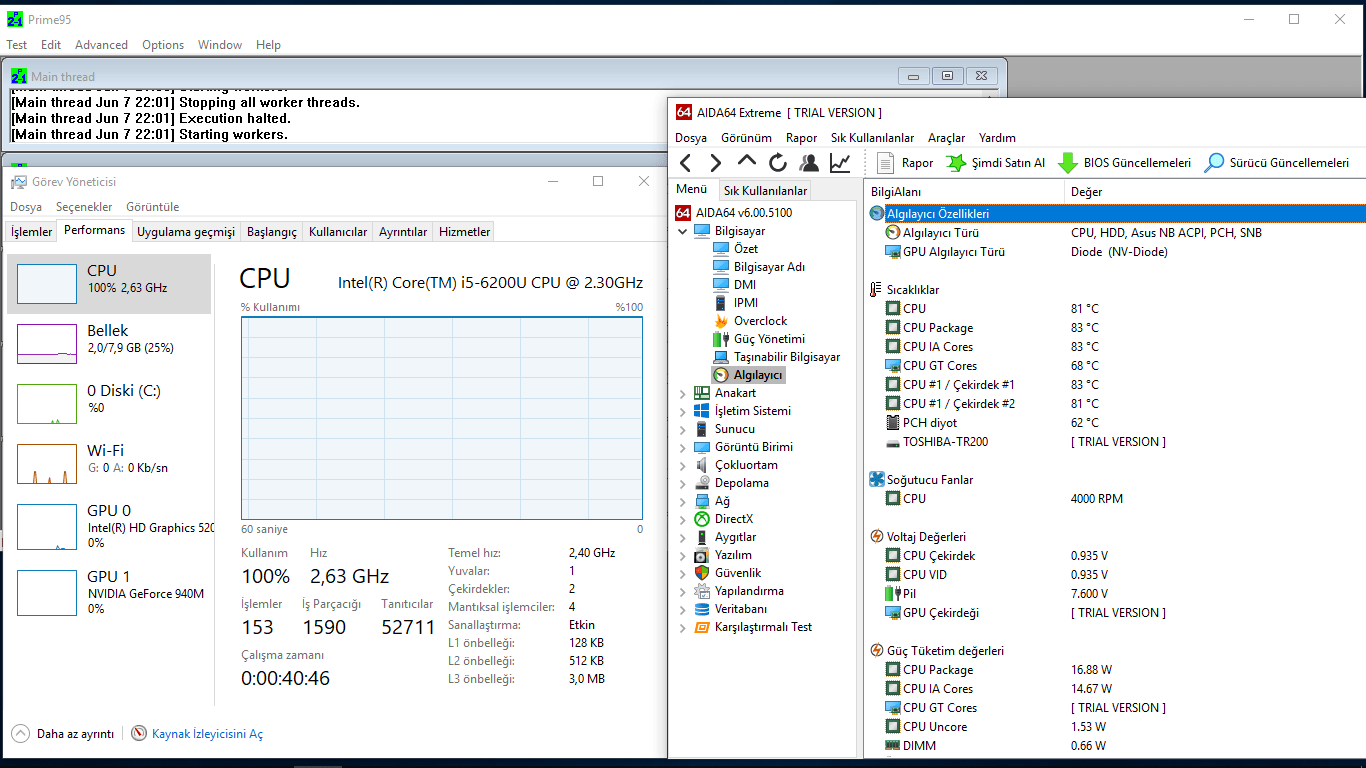Switch to the Sık Kullanılanlar tab
The image size is (1366, 768).
(765, 190)
